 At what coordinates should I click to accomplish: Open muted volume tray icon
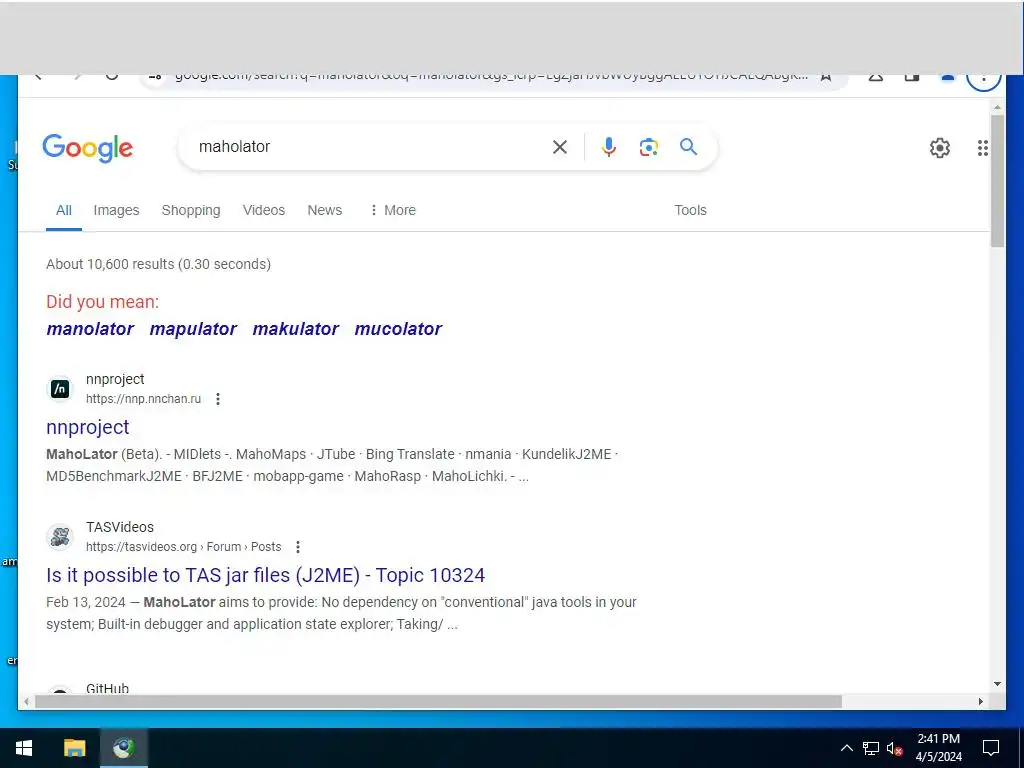point(895,748)
